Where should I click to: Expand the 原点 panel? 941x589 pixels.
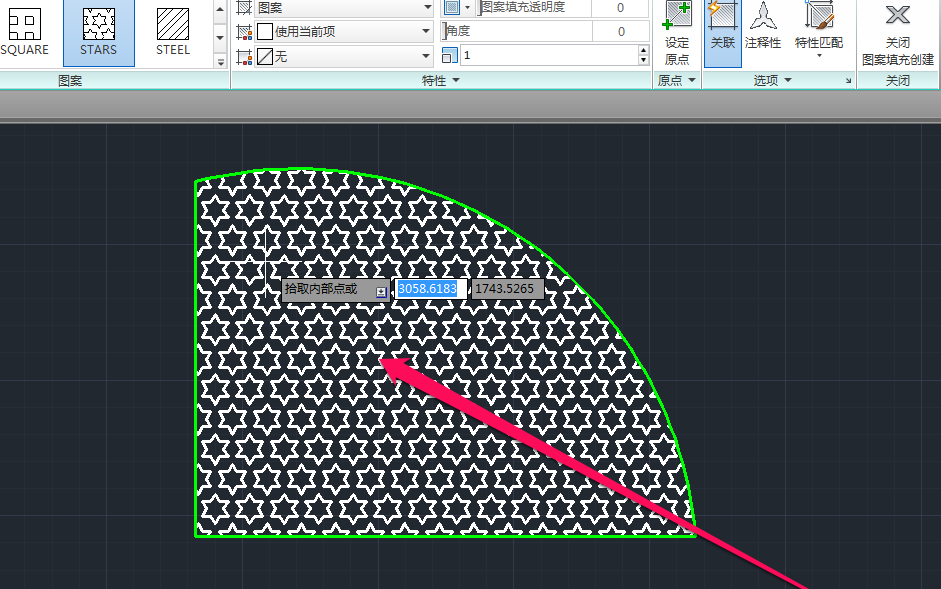coord(677,80)
